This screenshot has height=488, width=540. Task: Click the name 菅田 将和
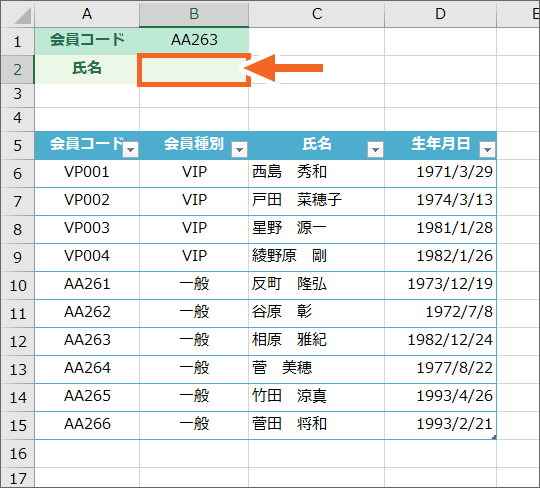pyautogui.click(x=289, y=424)
